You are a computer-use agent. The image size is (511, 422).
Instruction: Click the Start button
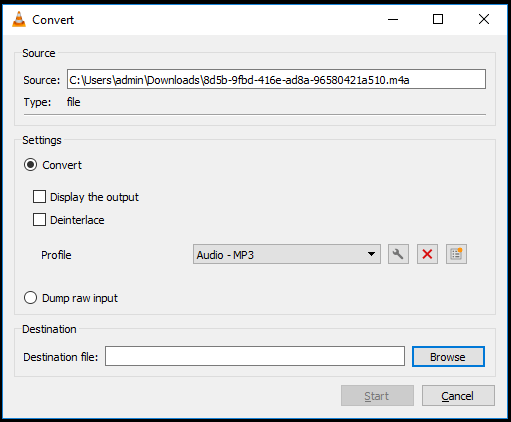click(377, 396)
